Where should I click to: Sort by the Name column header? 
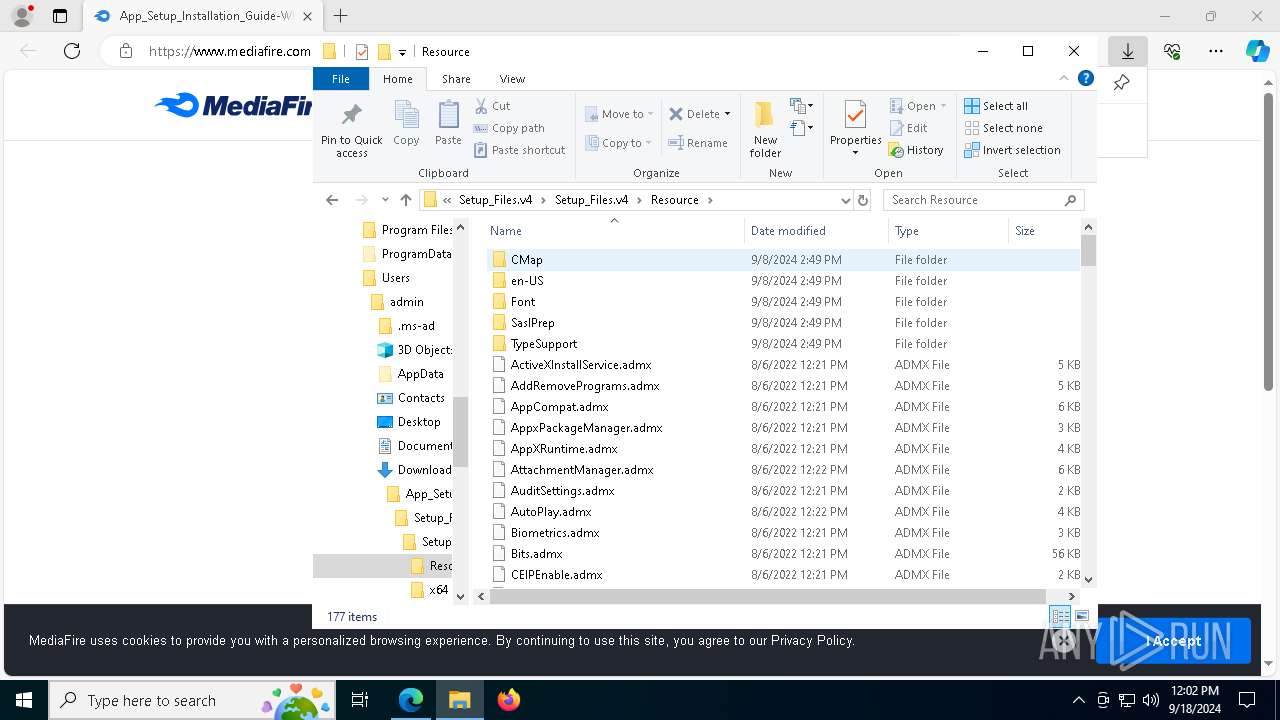point(613,231)
